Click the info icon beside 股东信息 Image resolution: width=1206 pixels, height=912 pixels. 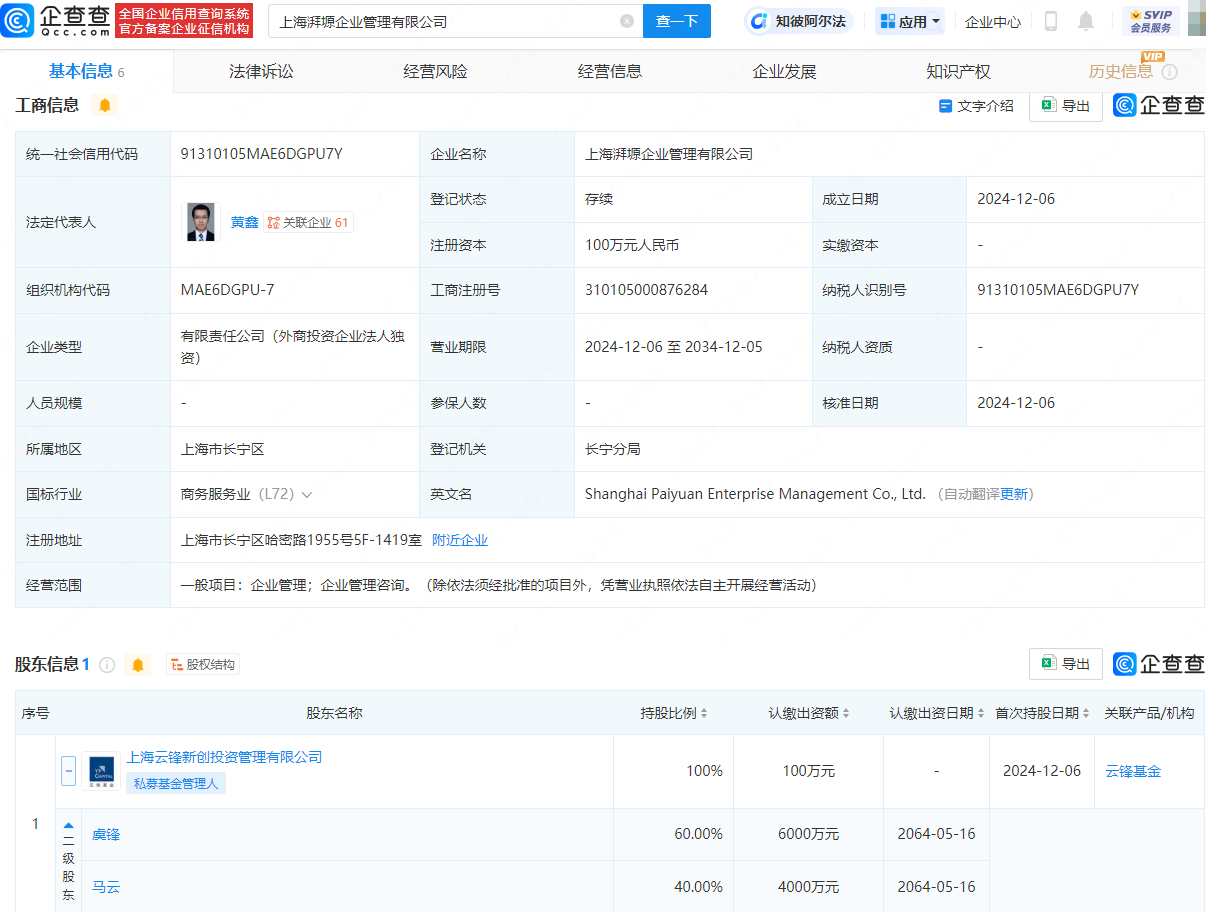(x=107, y=665)
